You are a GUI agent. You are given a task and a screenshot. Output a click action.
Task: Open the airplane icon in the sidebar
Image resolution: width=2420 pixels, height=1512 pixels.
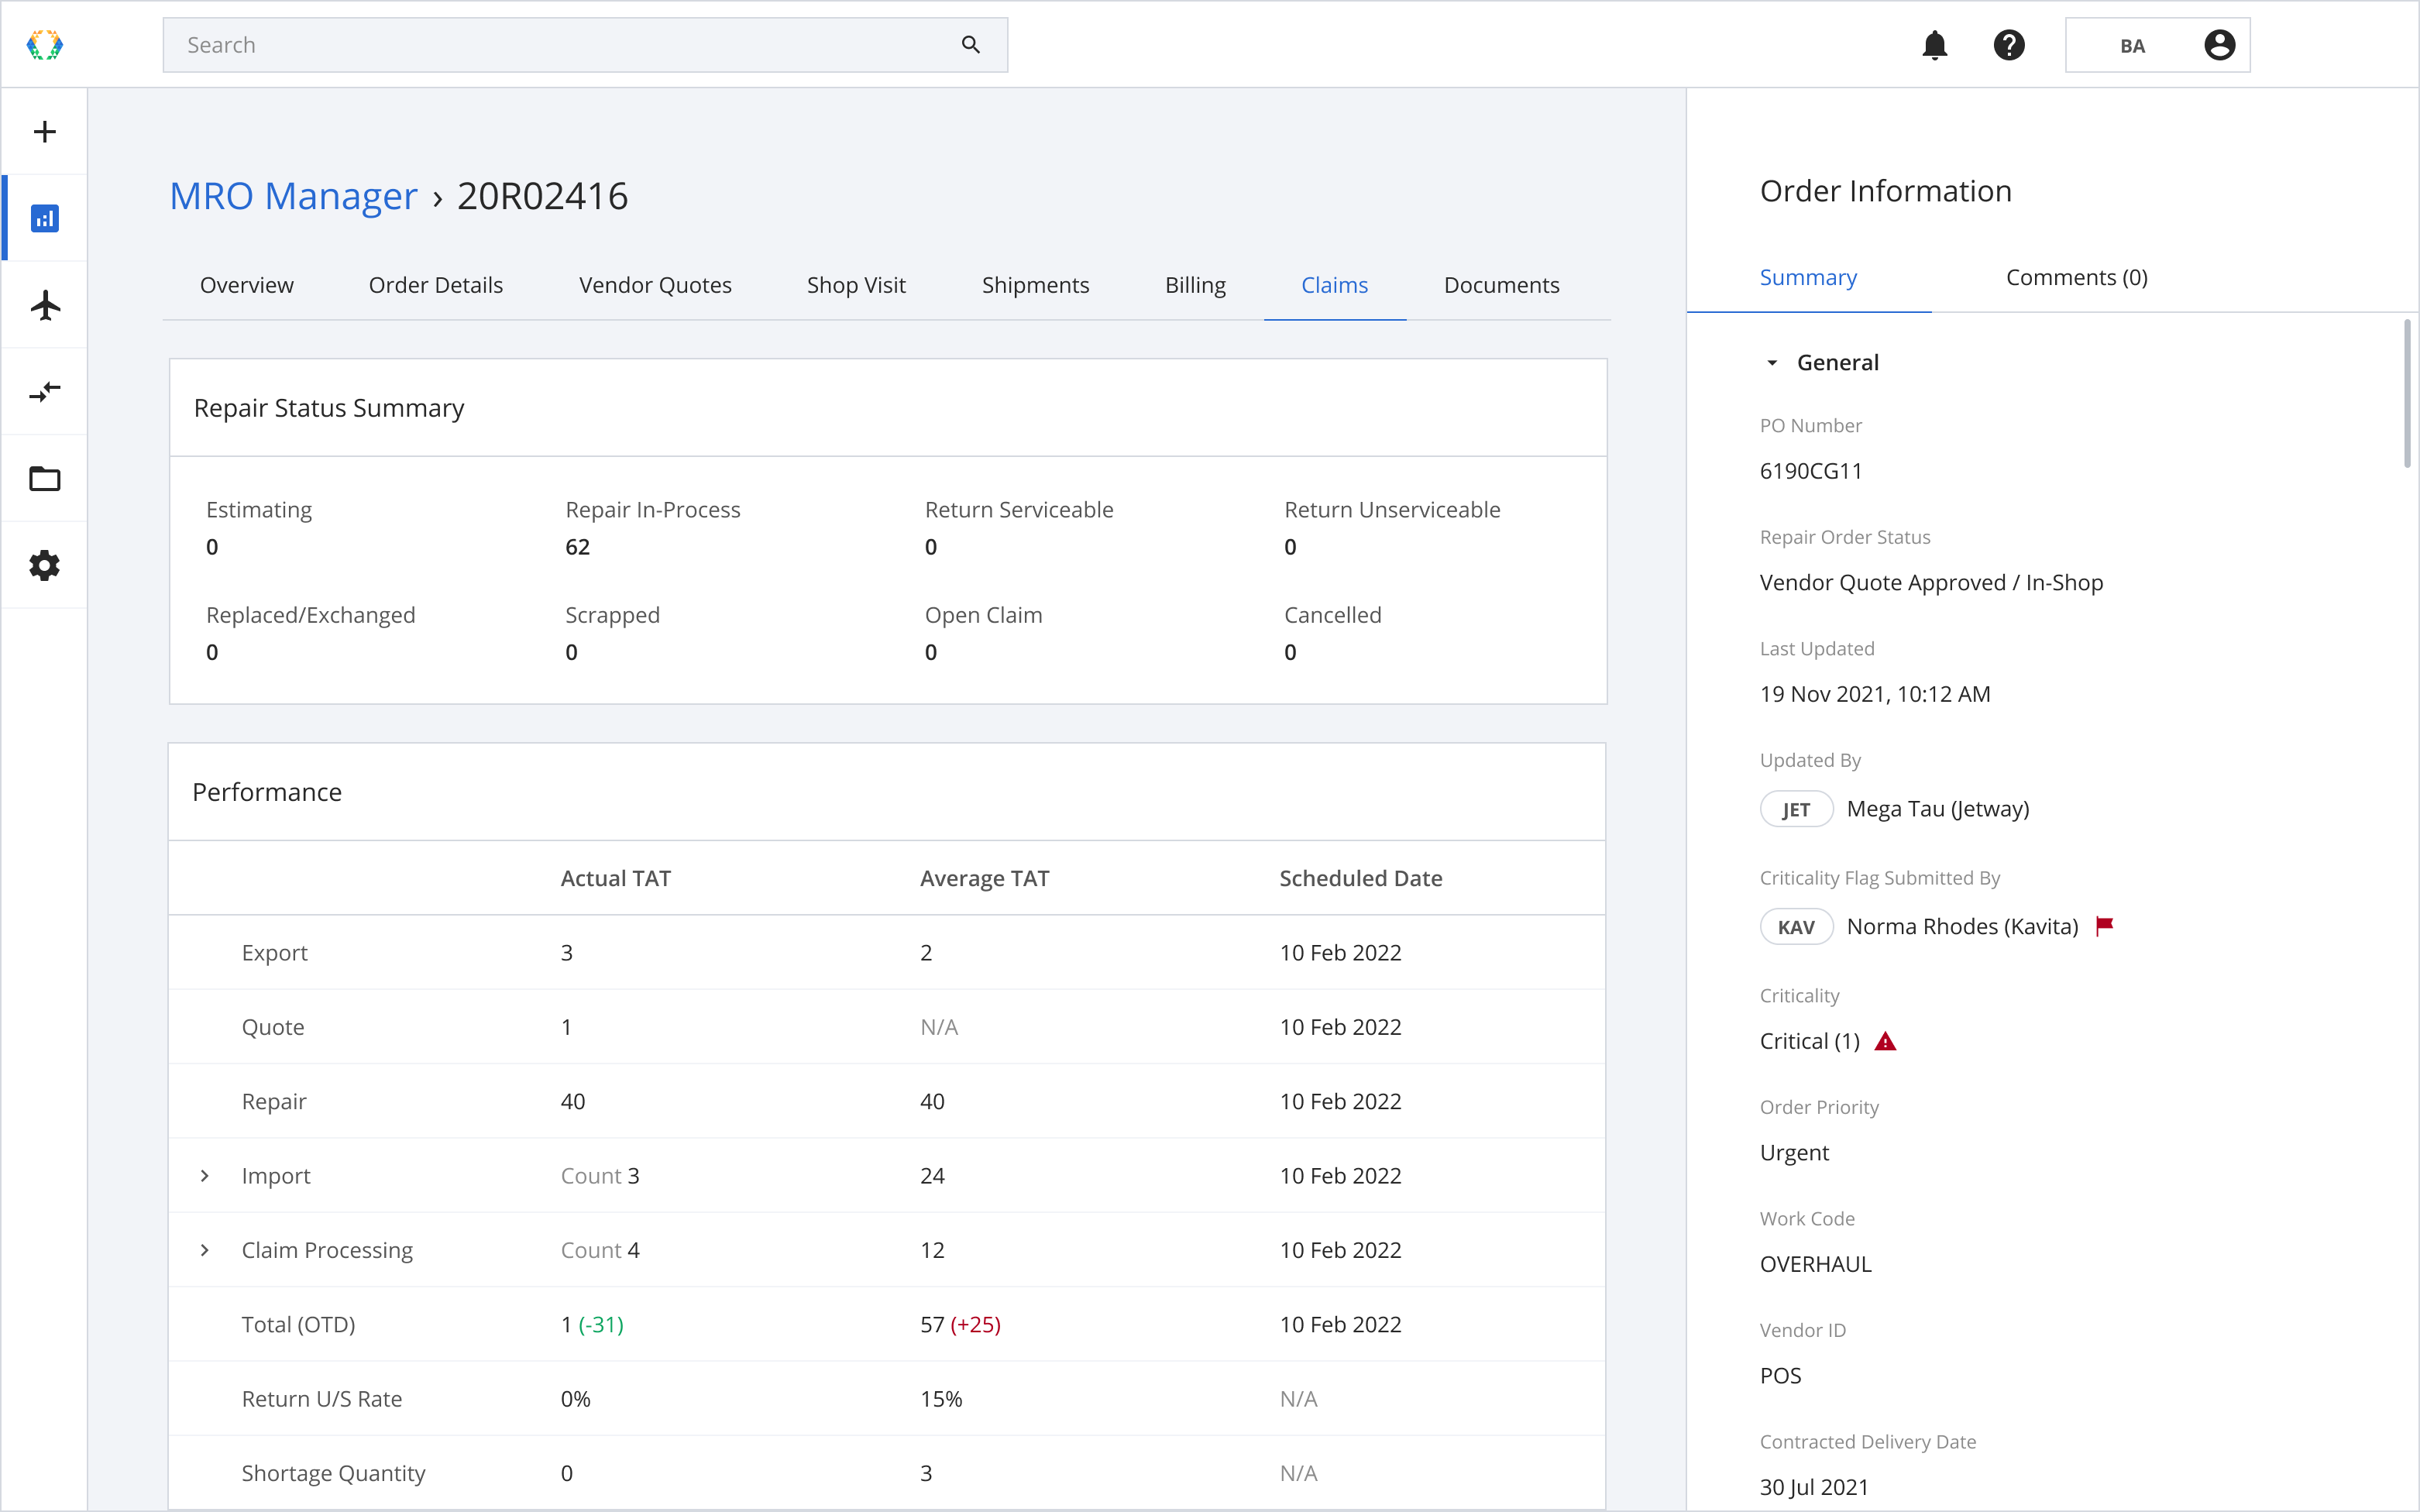coord(45,305)
